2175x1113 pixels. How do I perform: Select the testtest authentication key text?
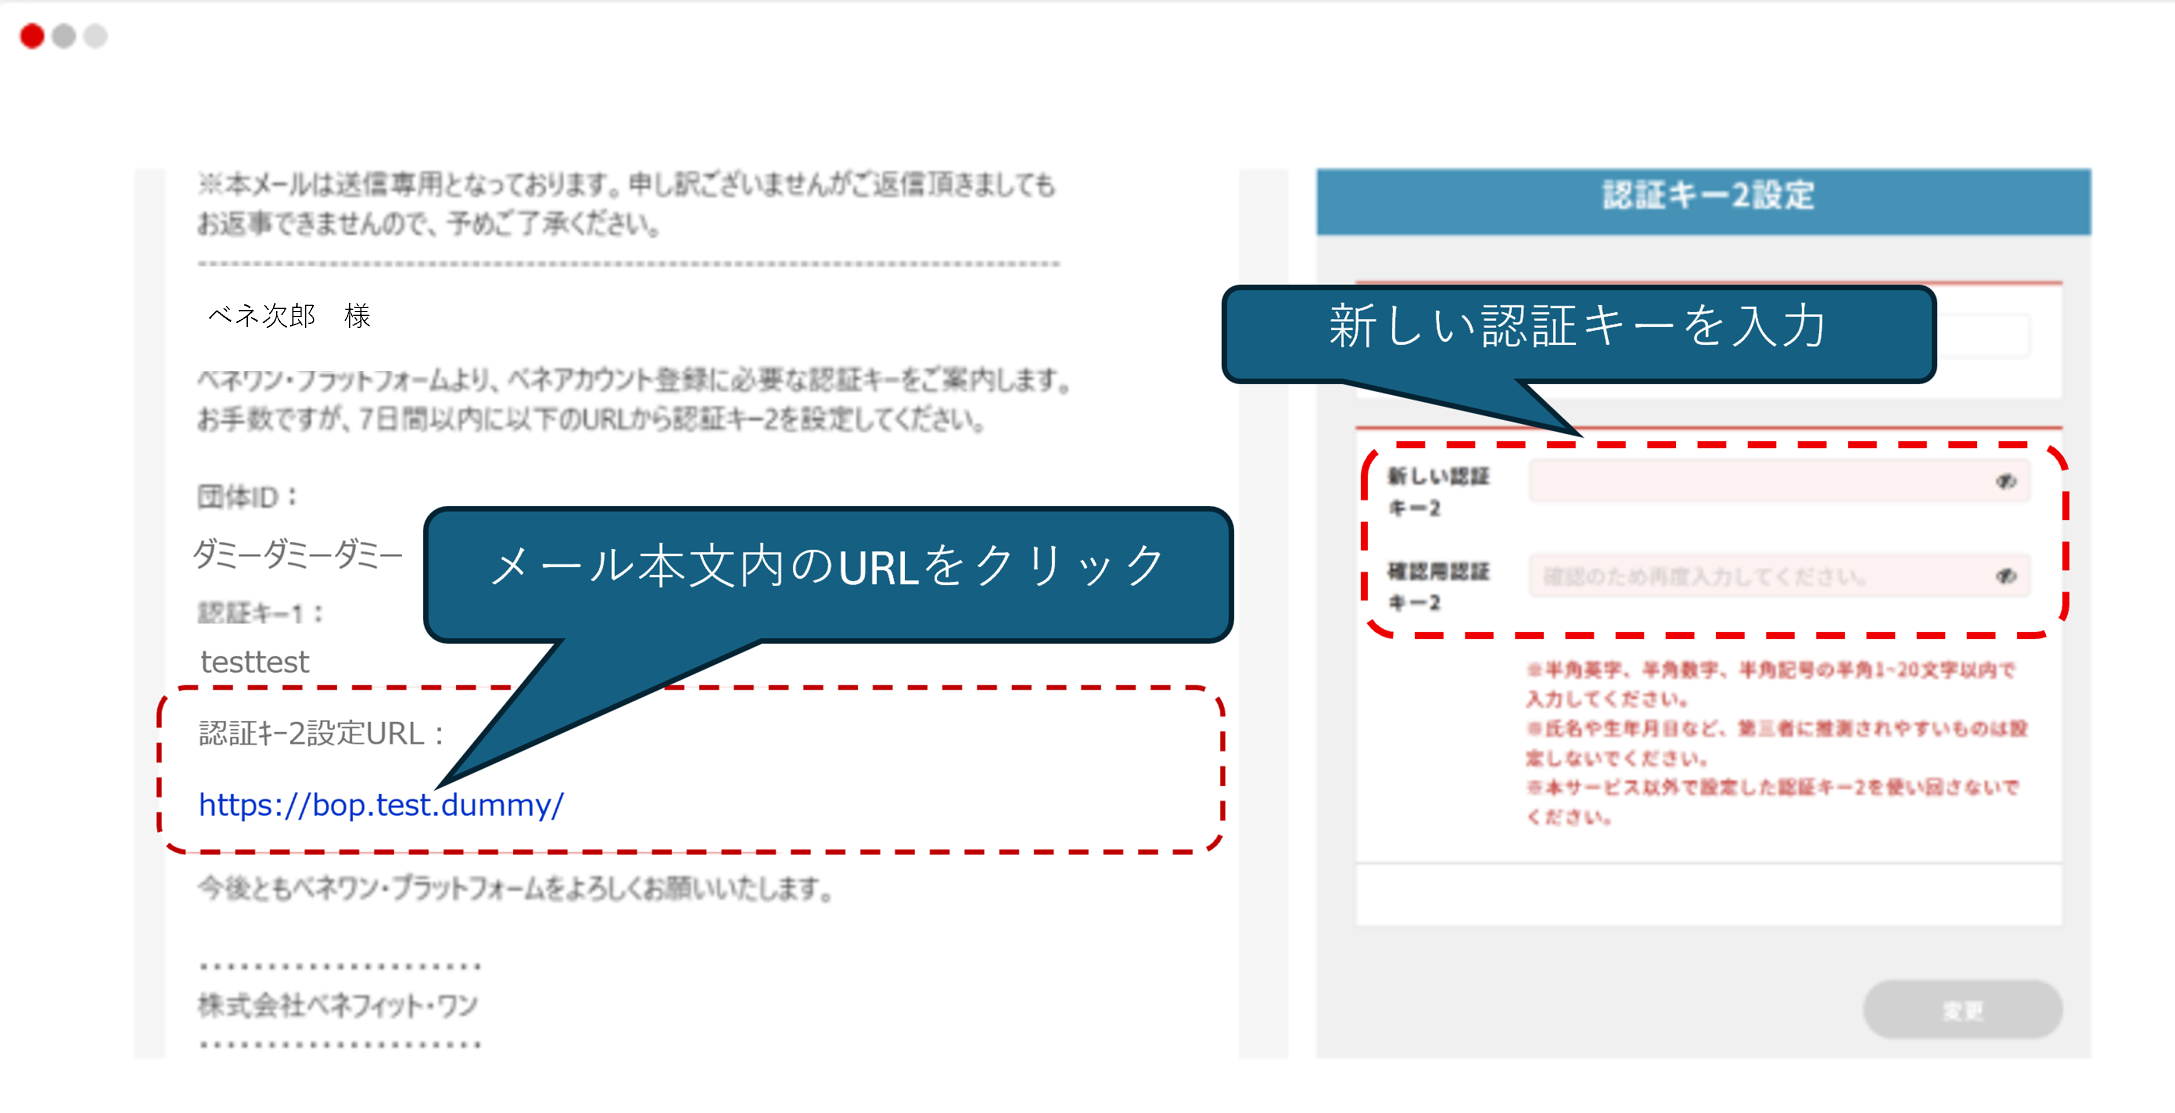click(255, 662)
